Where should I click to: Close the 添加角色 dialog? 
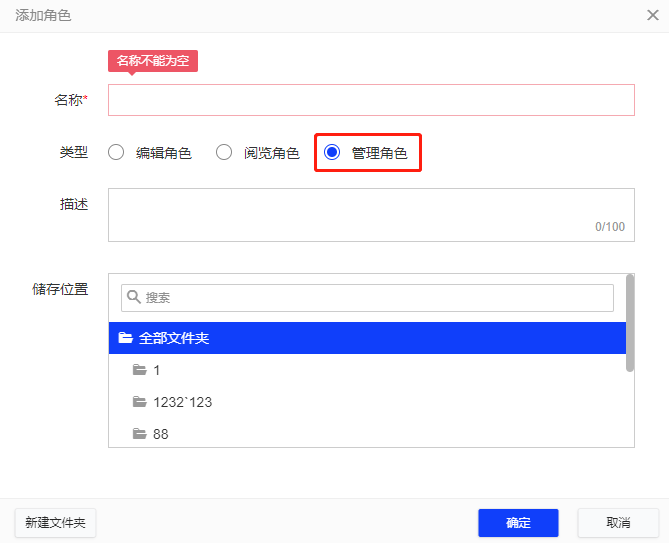[653, 15]
